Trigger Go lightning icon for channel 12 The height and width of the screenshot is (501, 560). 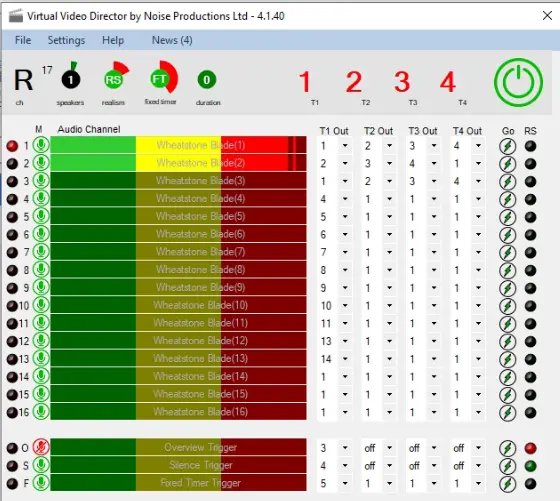(508, 341)
